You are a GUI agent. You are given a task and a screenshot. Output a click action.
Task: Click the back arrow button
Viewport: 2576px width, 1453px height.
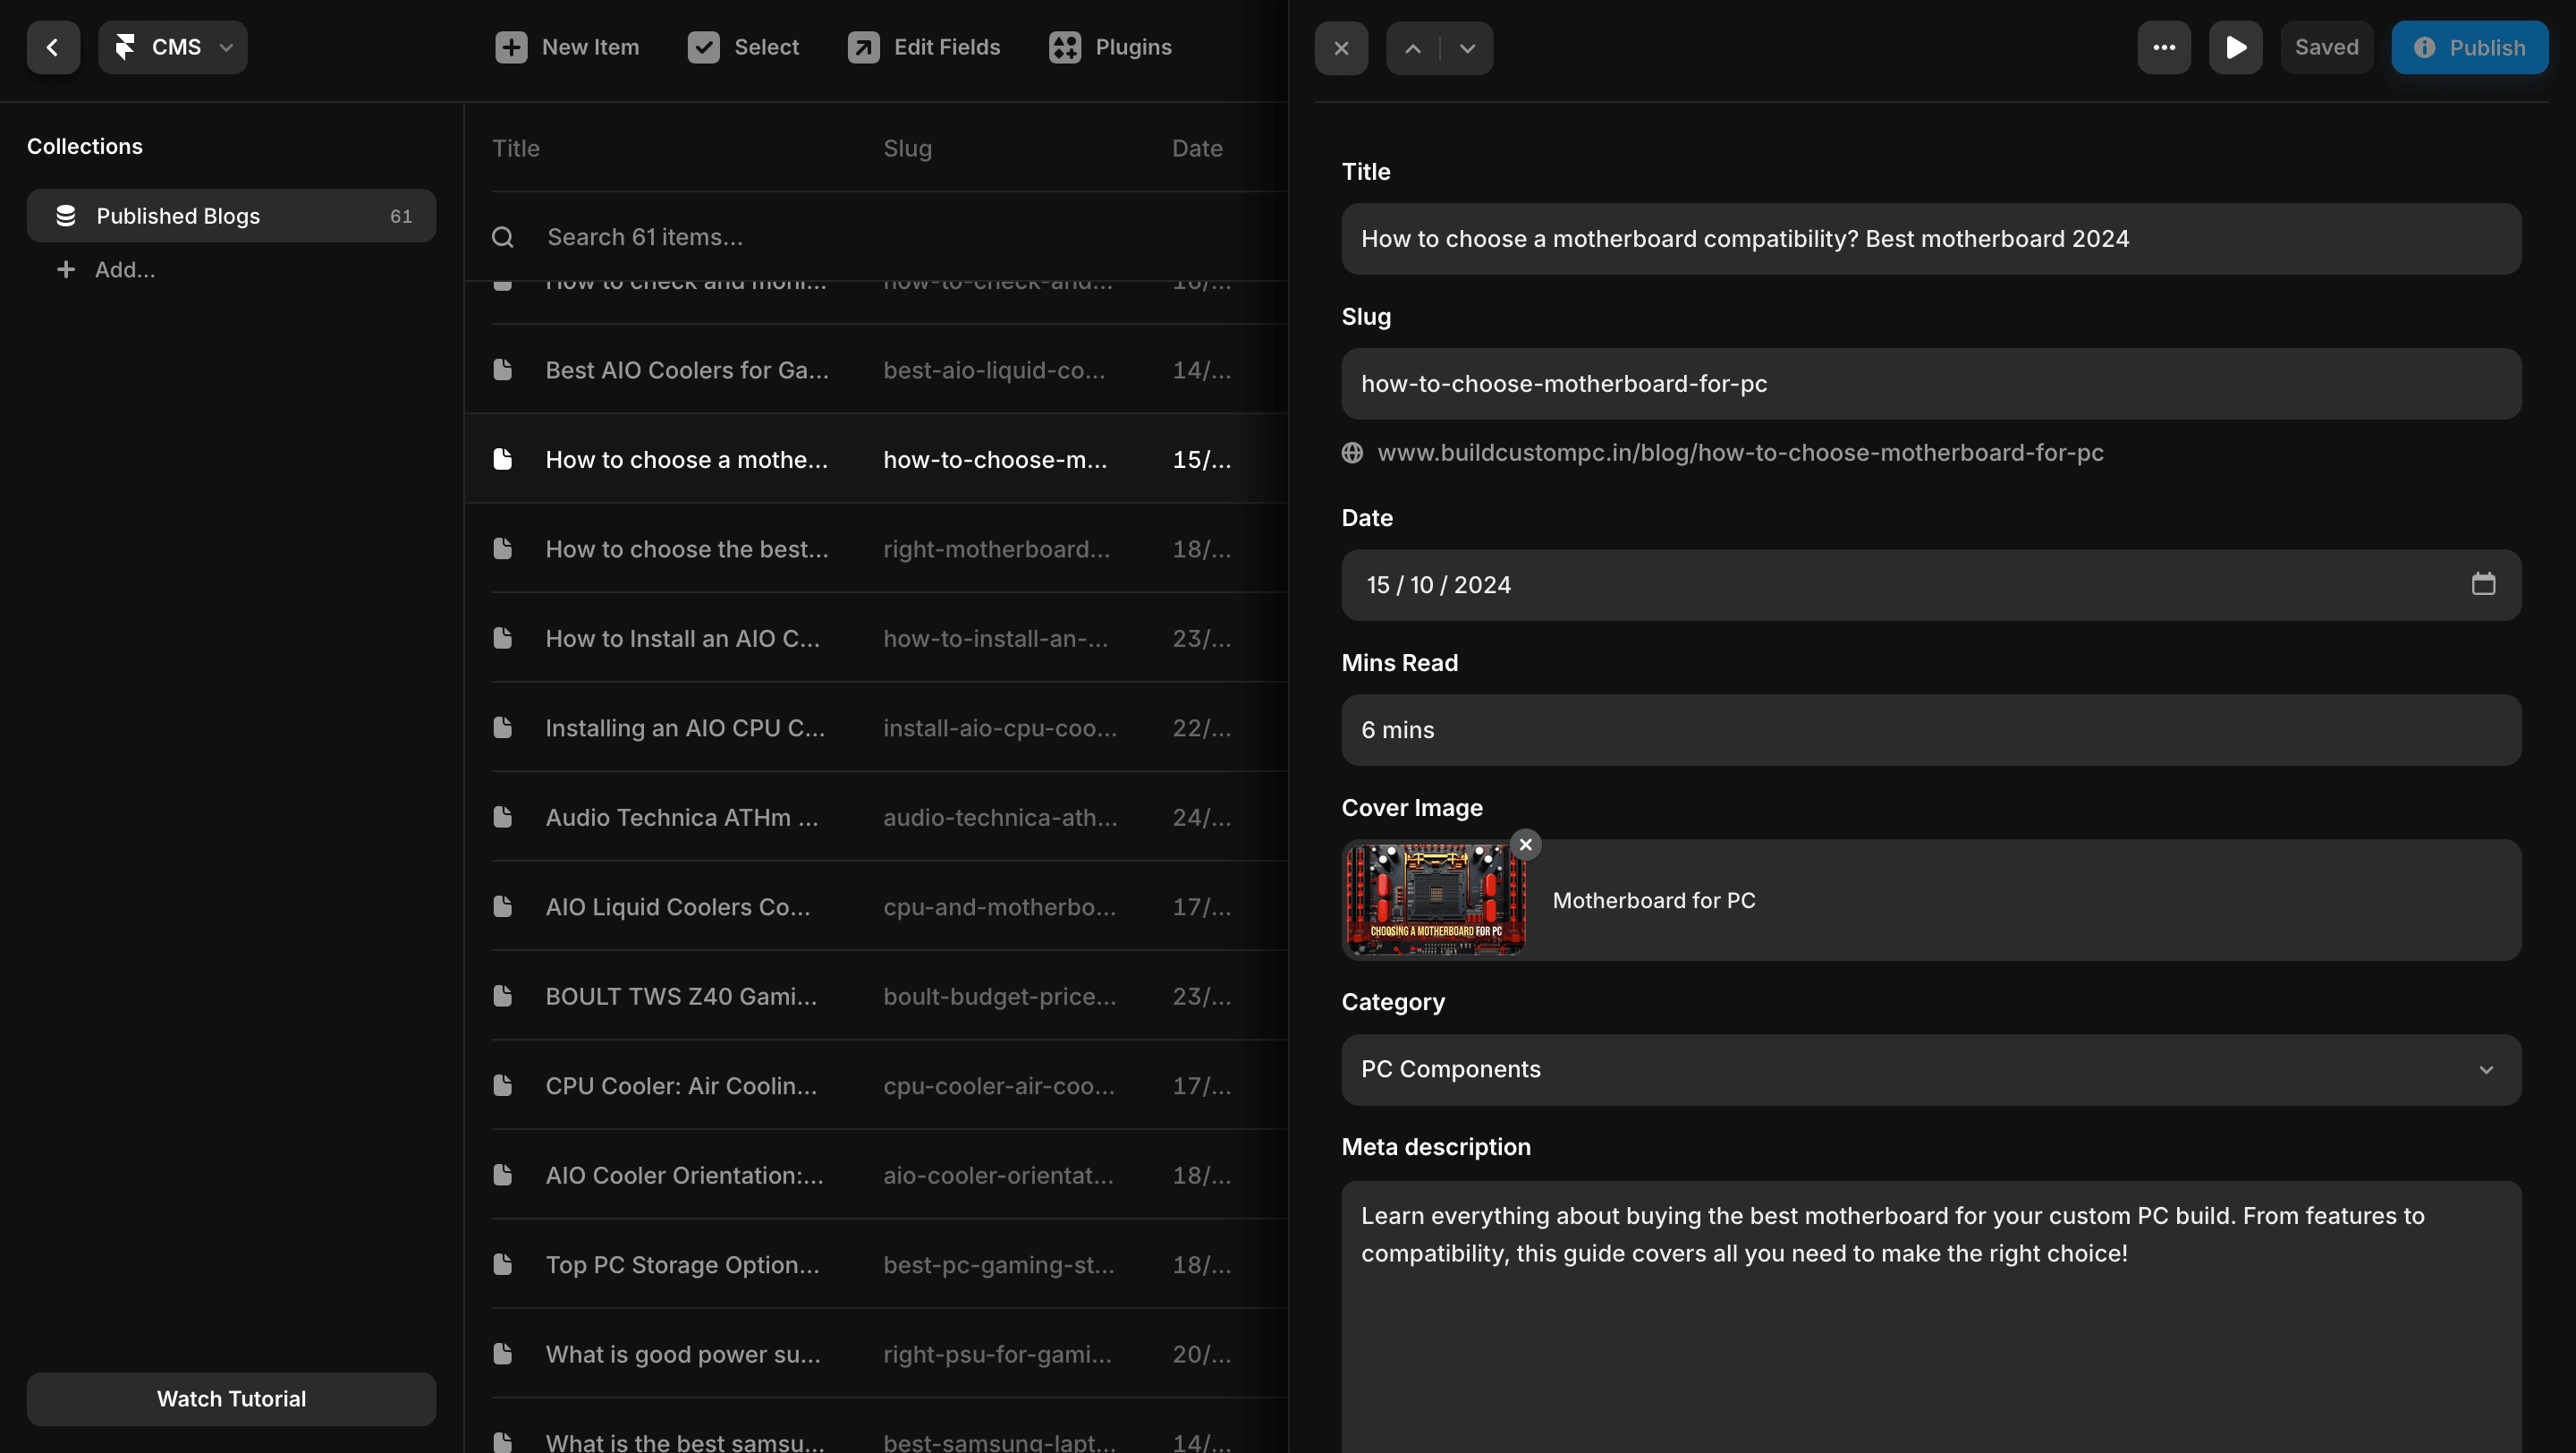[53, 47]
